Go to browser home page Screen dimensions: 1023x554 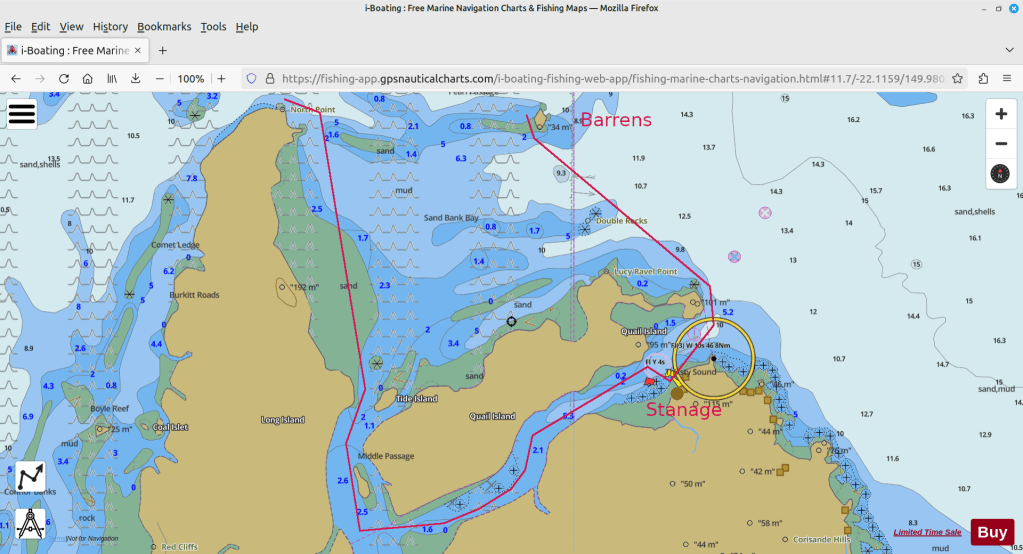88,78
